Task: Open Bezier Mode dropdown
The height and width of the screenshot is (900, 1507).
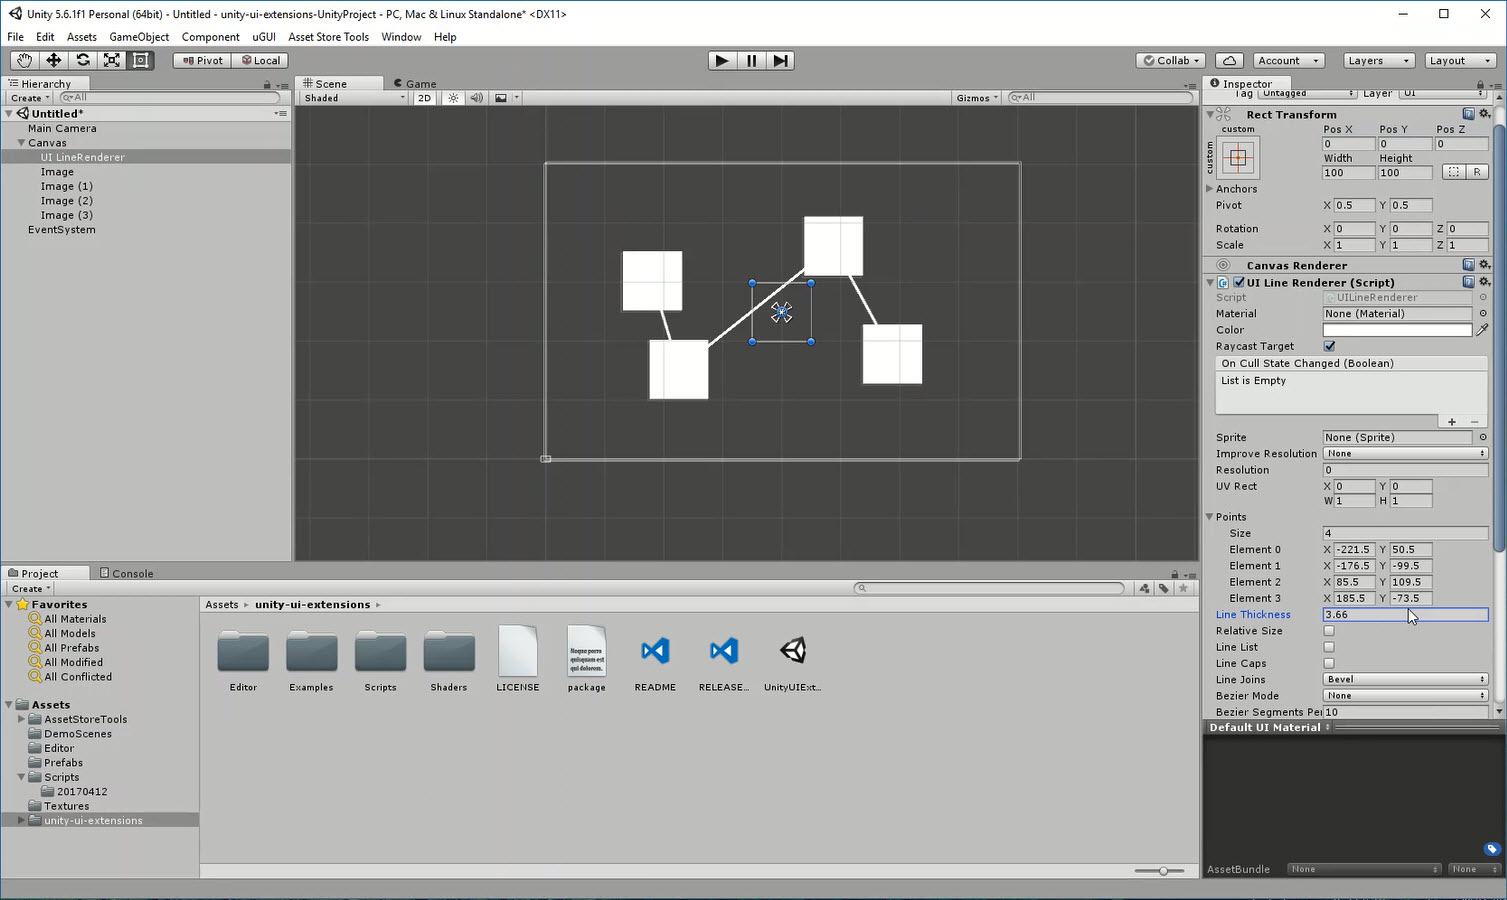Action: [1405, 696]
